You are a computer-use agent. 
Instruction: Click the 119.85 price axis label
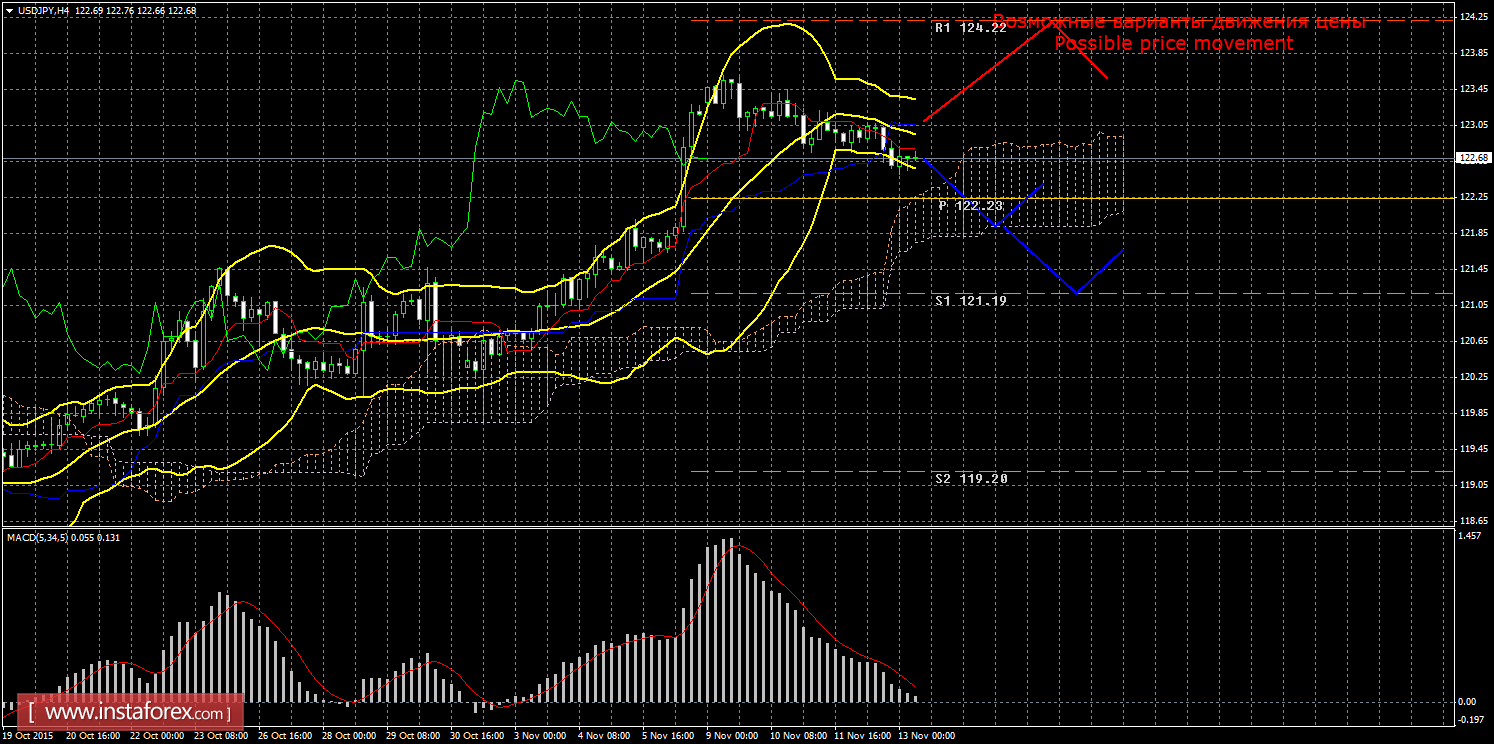tap(1475, 413)
